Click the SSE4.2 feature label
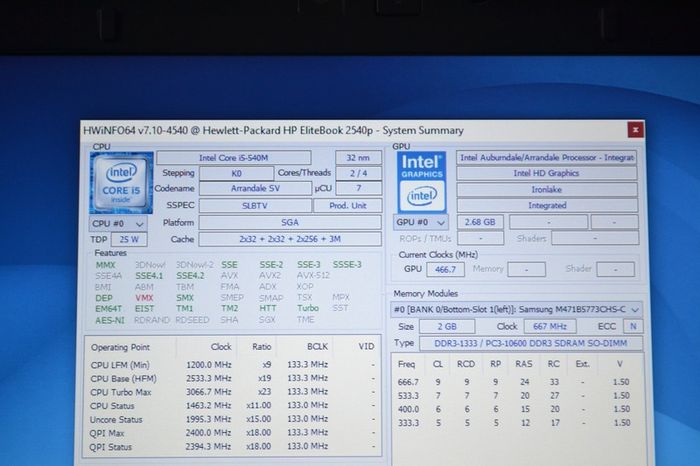This screenshot has height=466, width=700. coord(190,276)
